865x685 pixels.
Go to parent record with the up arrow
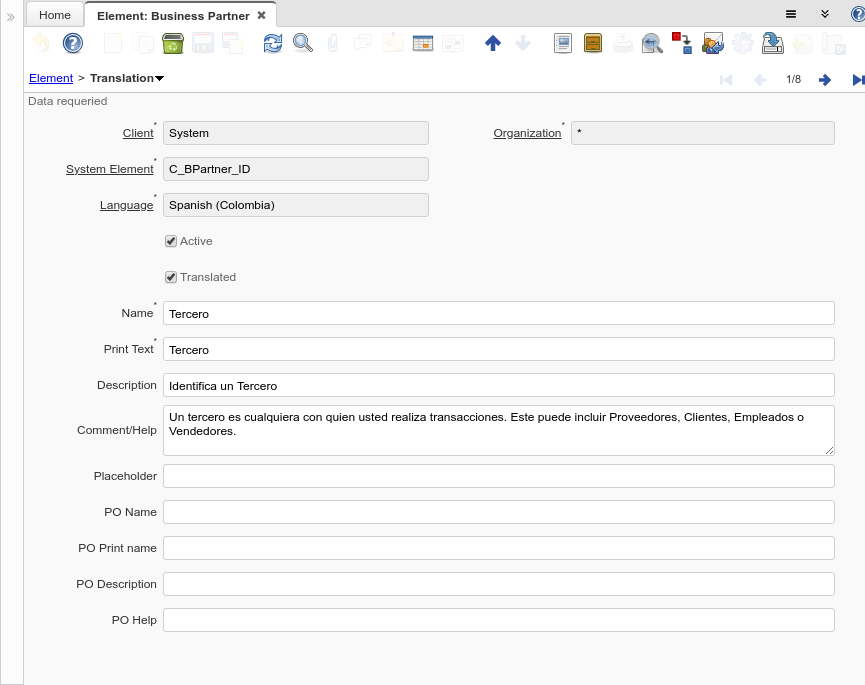pyautogui.click(x=493, y=43)
